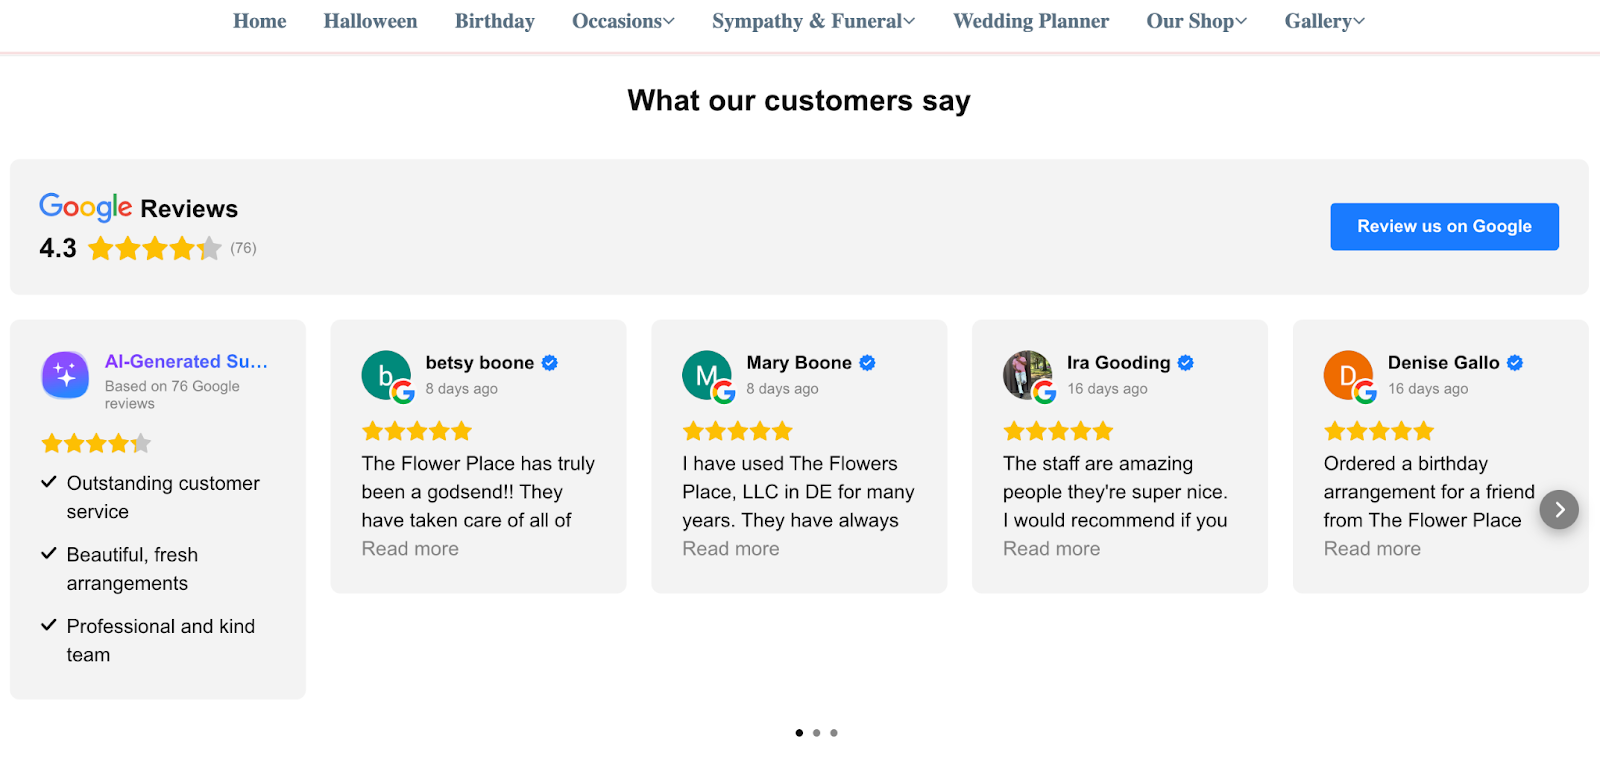Click checkmark beside Outstanding customer service

tap(48, 482)
